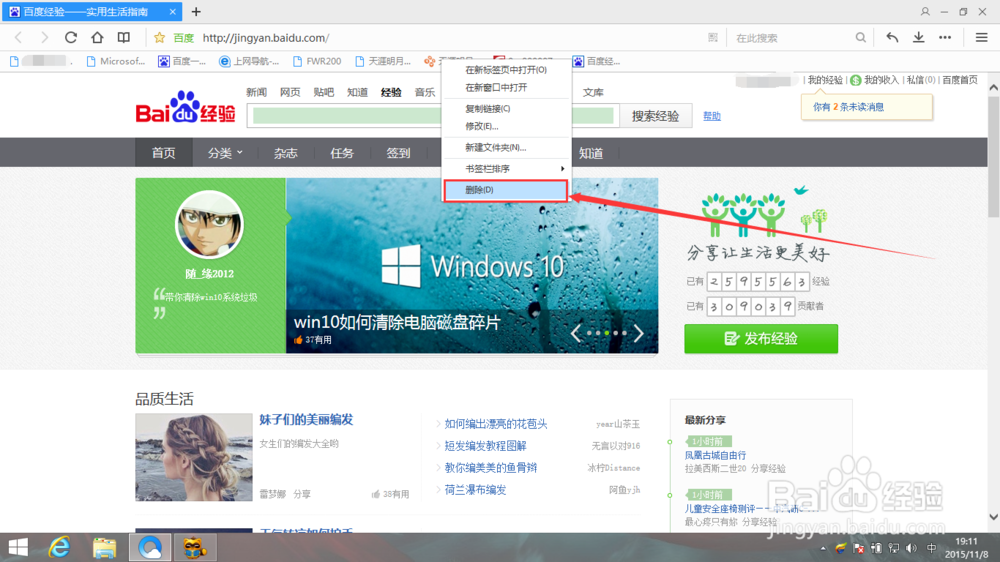Switch to the 百度经验 browser tab
The height and width of the screenshot is (562, 1000).
[92, 11]
